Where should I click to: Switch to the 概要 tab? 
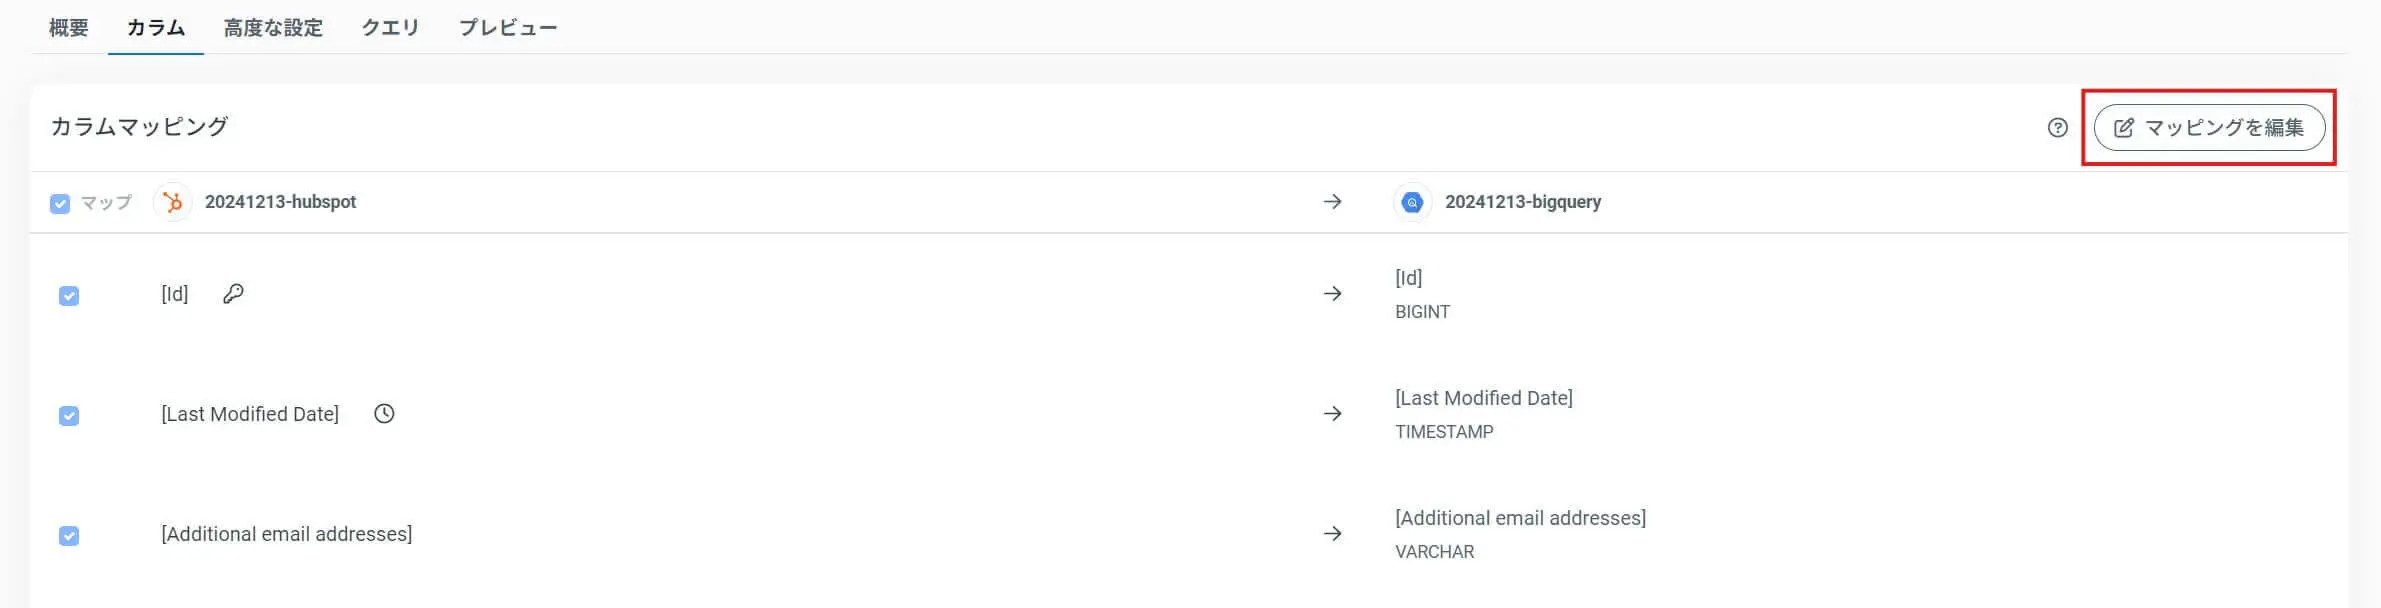point(68,28)
